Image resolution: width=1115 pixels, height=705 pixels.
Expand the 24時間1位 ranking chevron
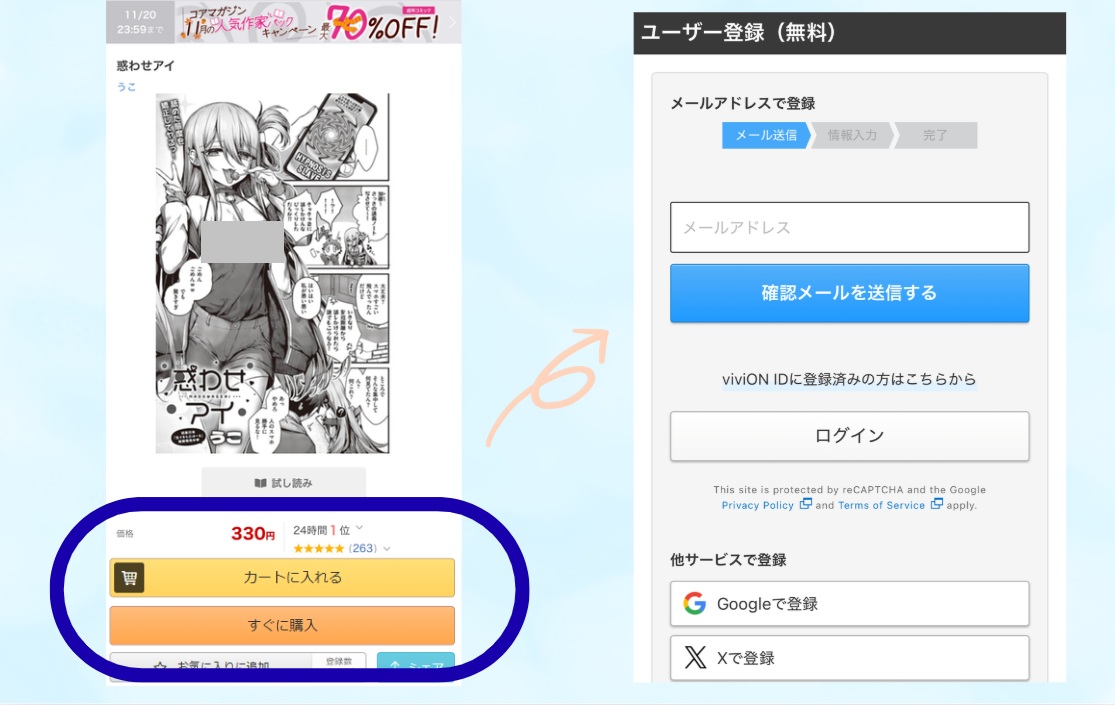coord(360,528)
